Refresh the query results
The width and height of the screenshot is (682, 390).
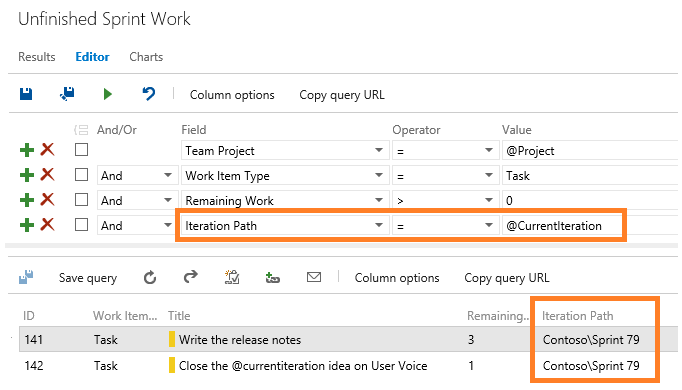click(x=150, y=277)
